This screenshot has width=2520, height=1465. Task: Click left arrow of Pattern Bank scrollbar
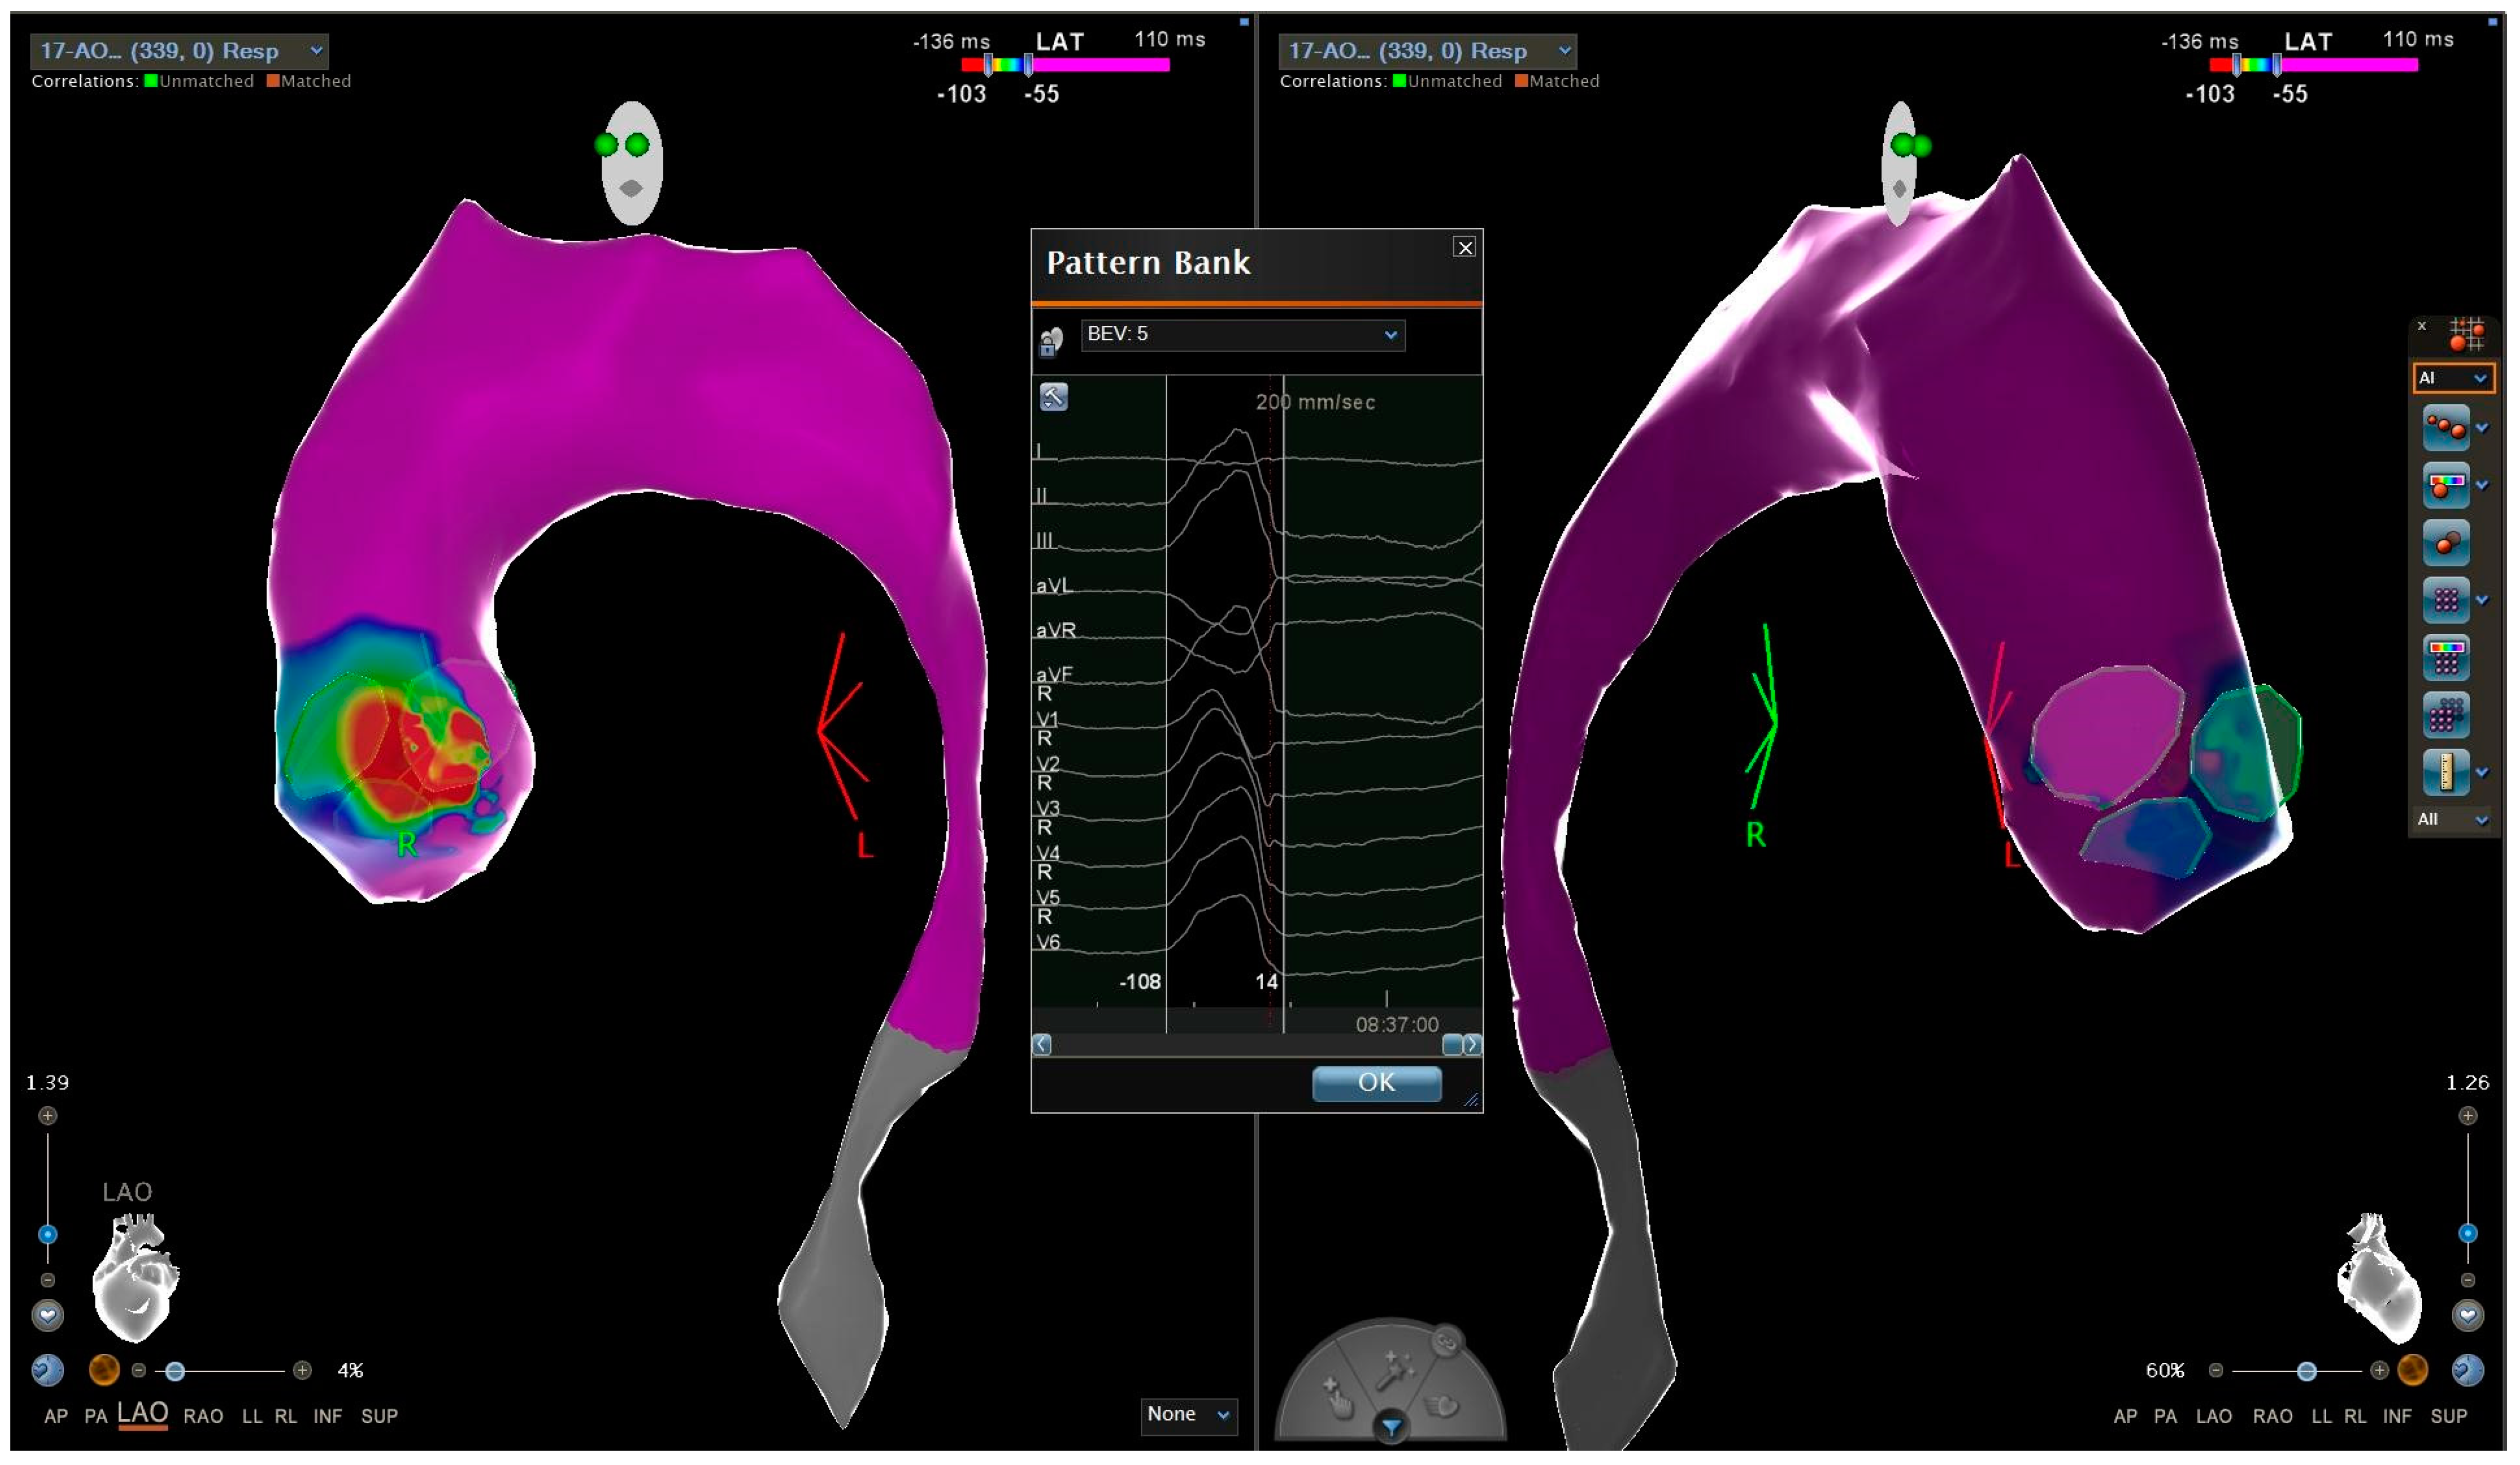[x=1041, y=1044]
